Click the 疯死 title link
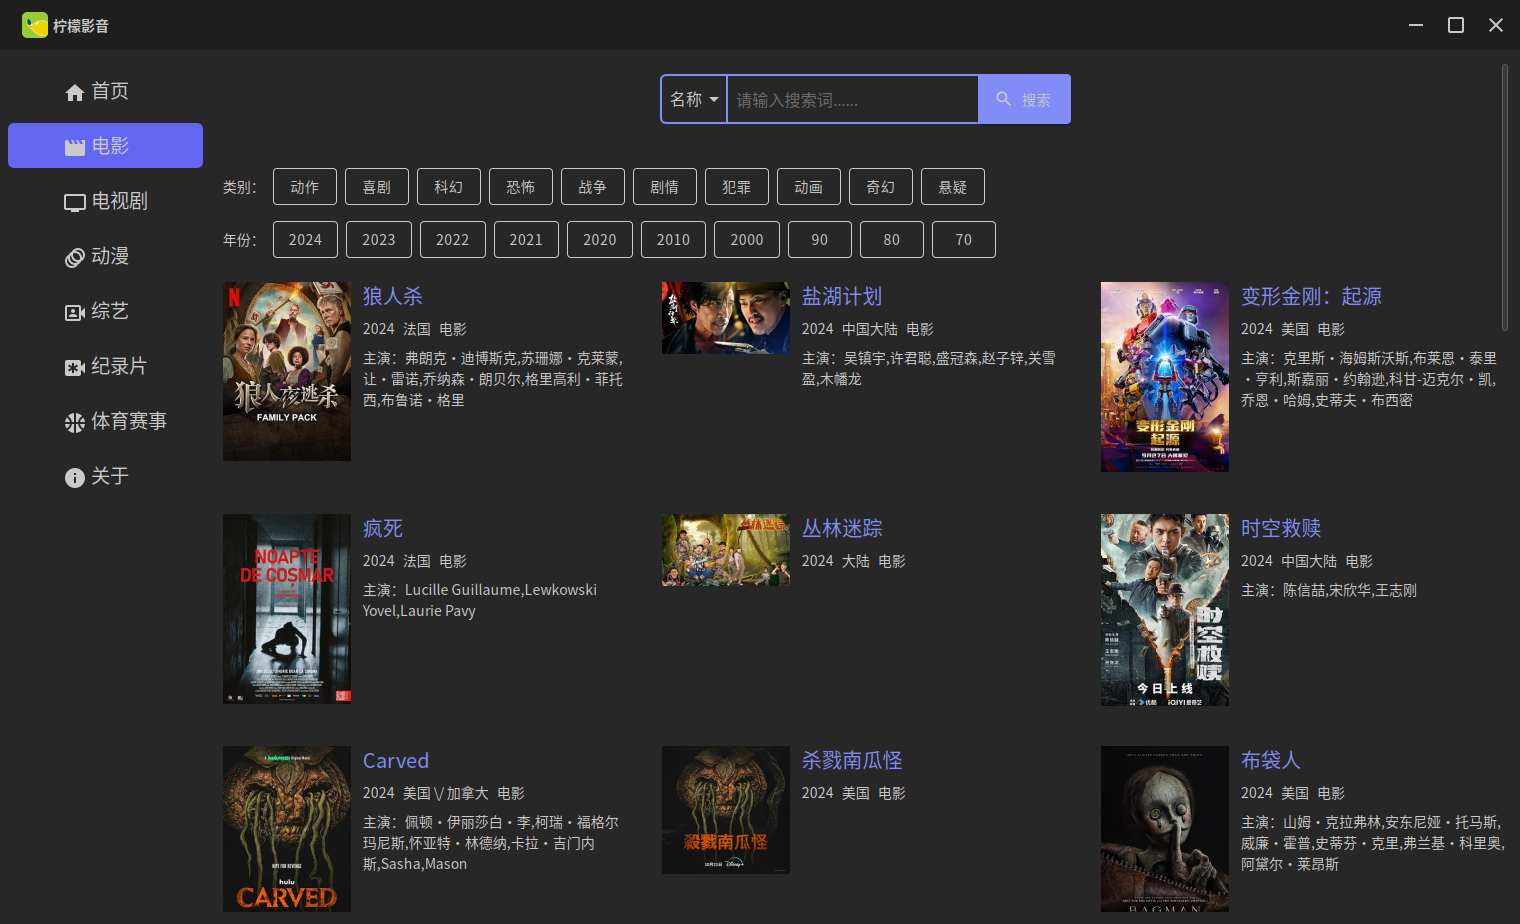Viewport: 1520px width, 924px height. tap(383, 528)
